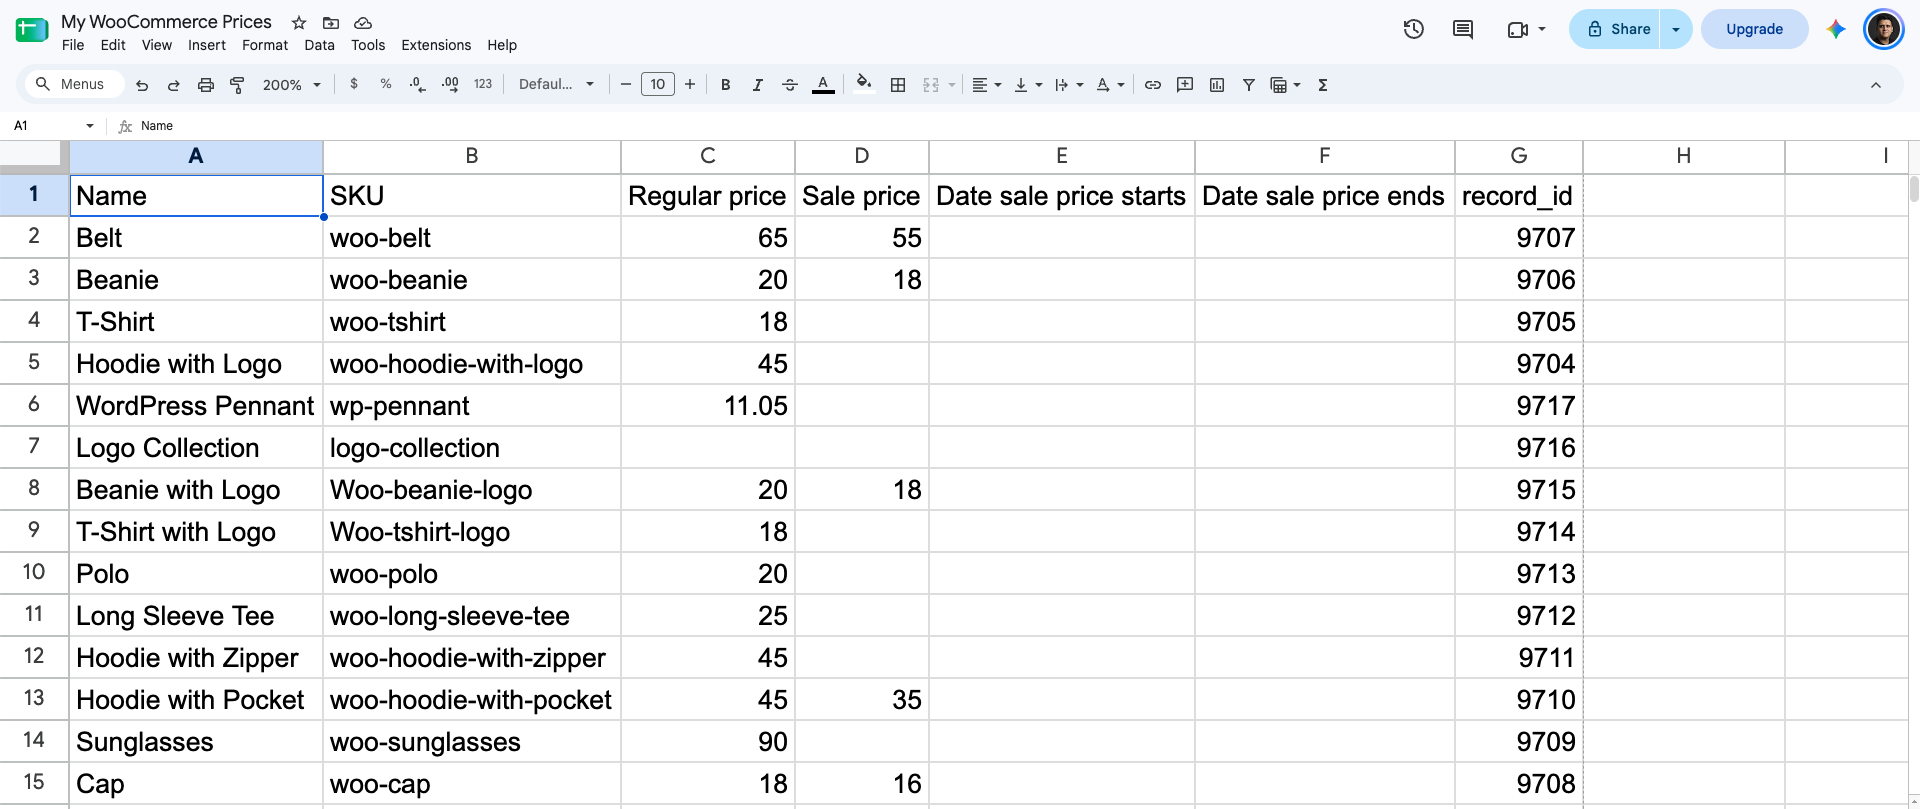Redo the last action

(x=173, y=85)
